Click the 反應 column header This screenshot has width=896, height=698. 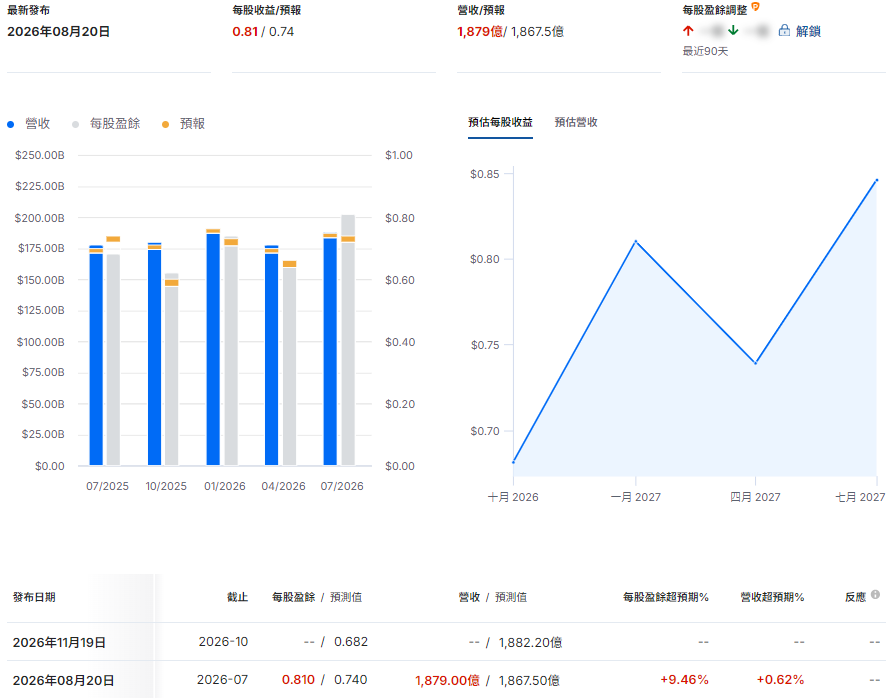(x=855, y=597)
